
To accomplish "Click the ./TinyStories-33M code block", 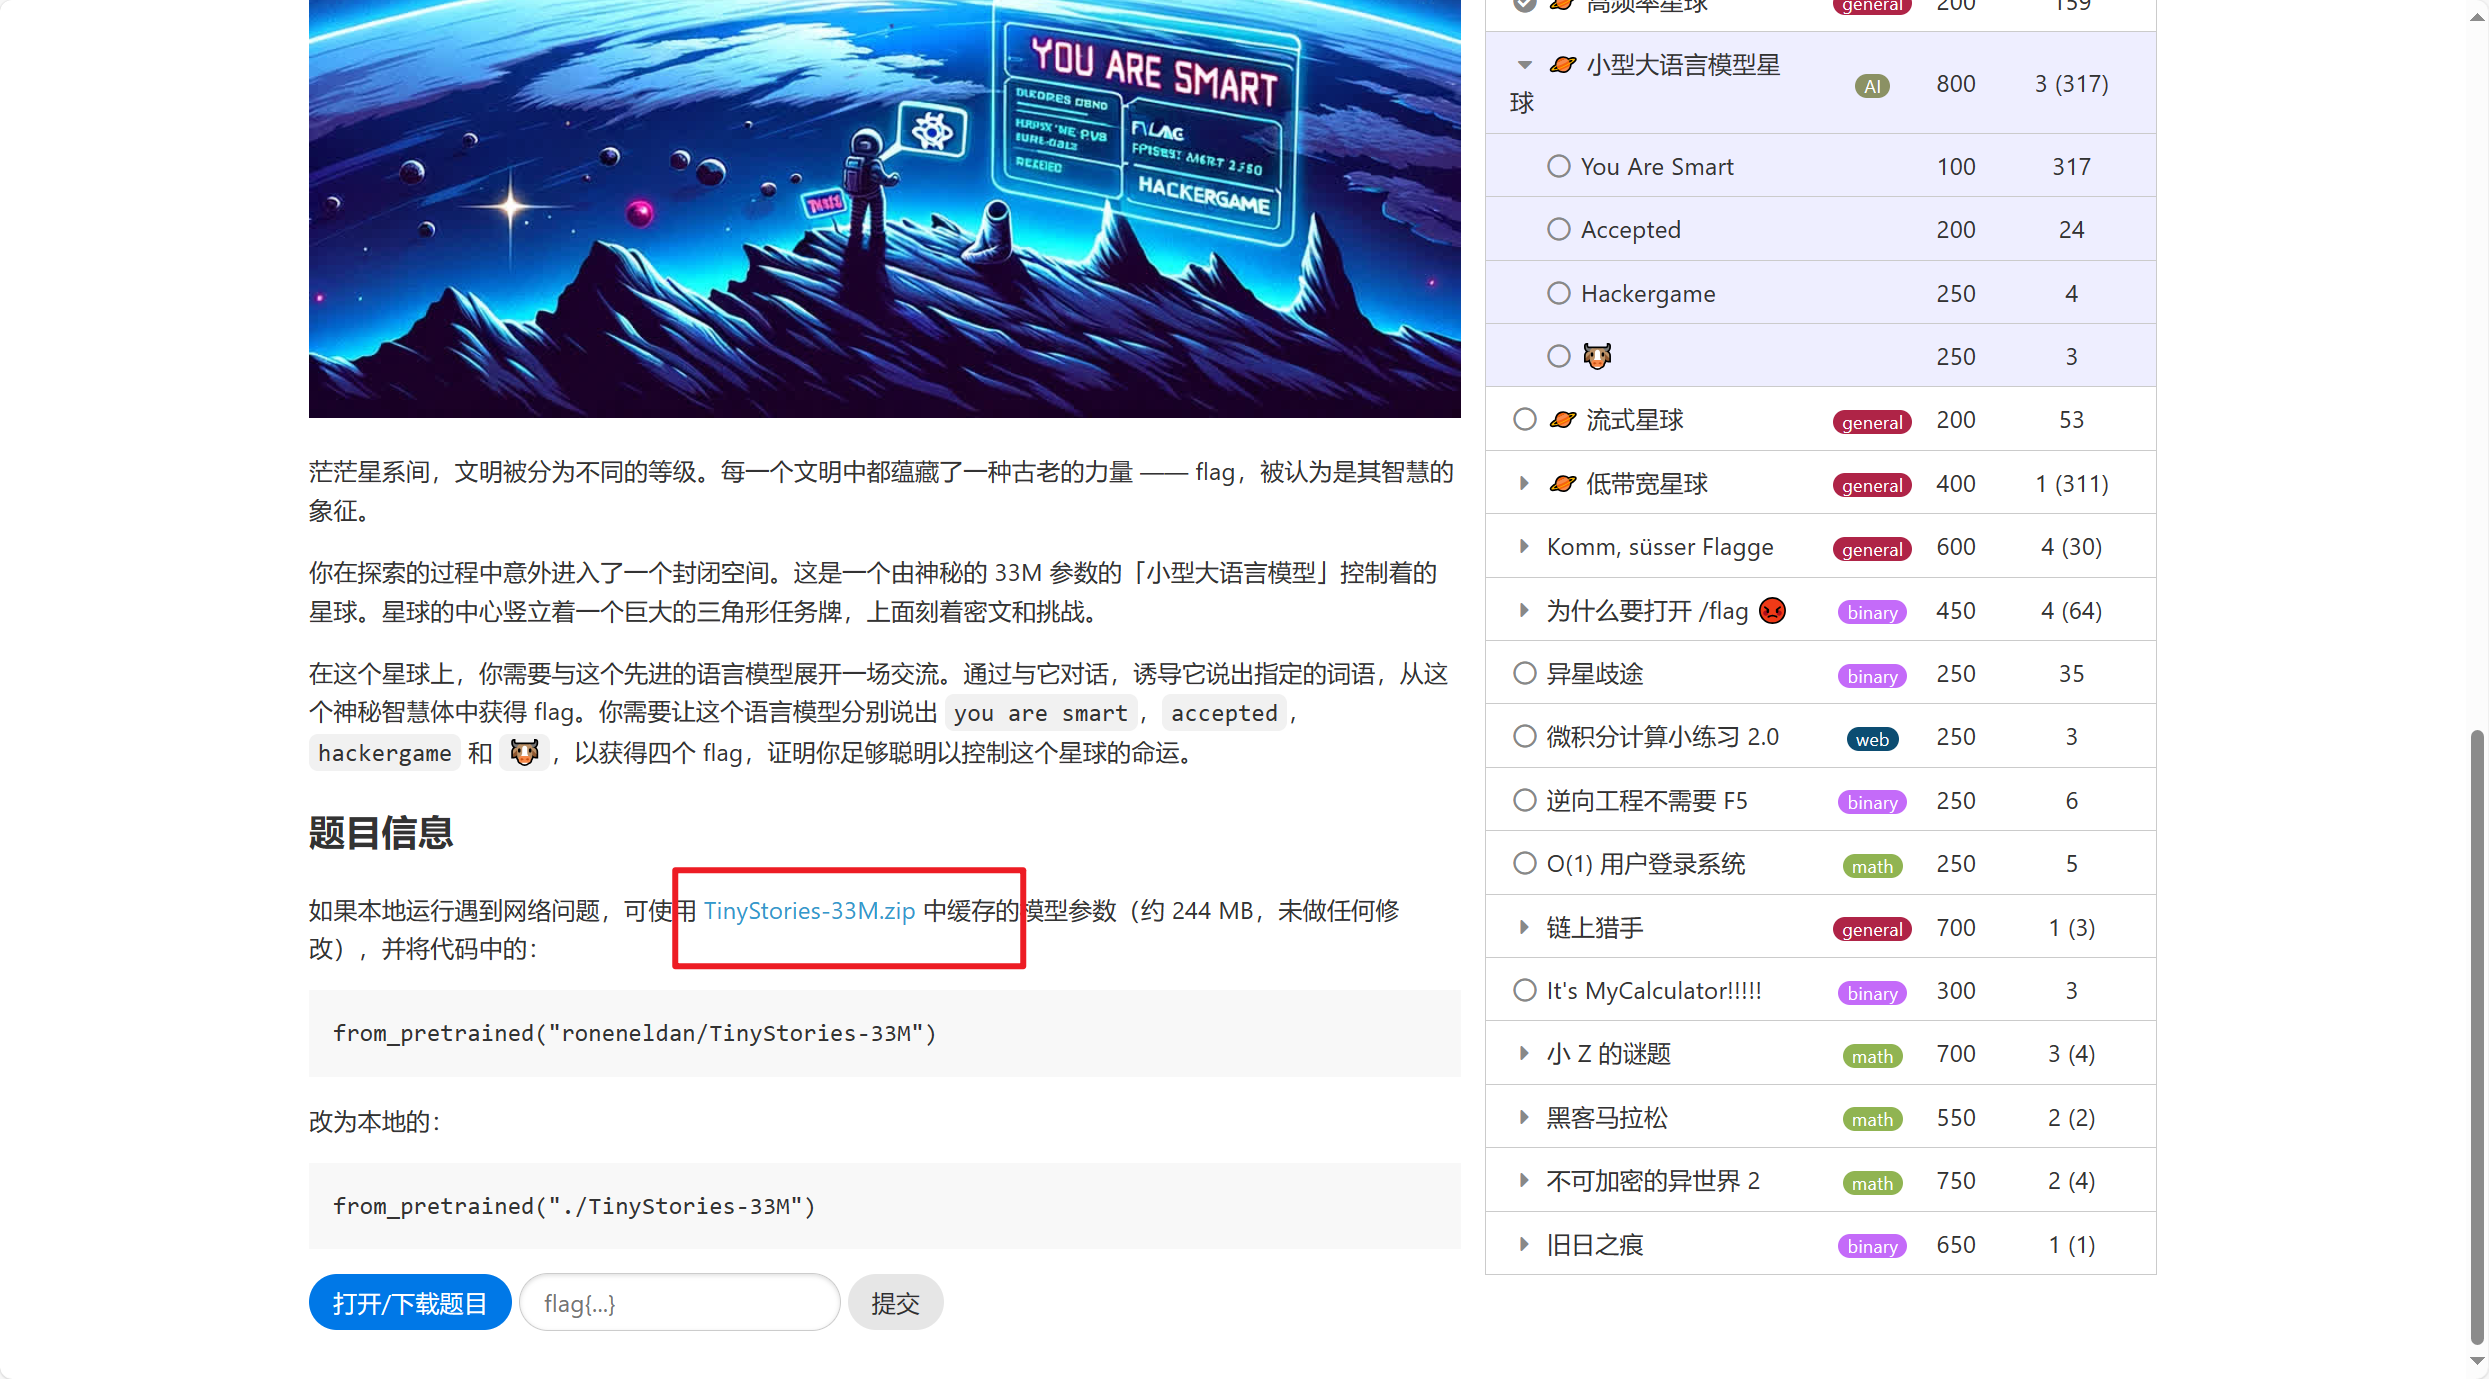I will [x=884, y=1206].
